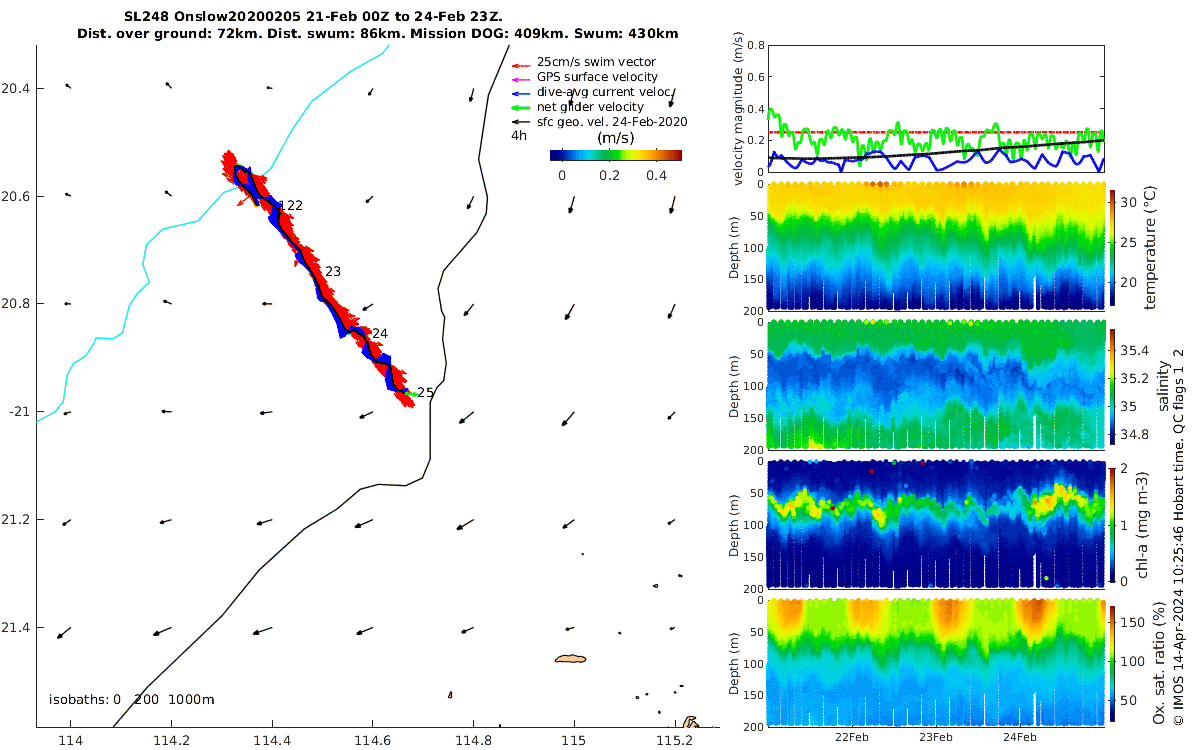
Task: Click the green net glider velocity legend line
Action: [520, 107]
